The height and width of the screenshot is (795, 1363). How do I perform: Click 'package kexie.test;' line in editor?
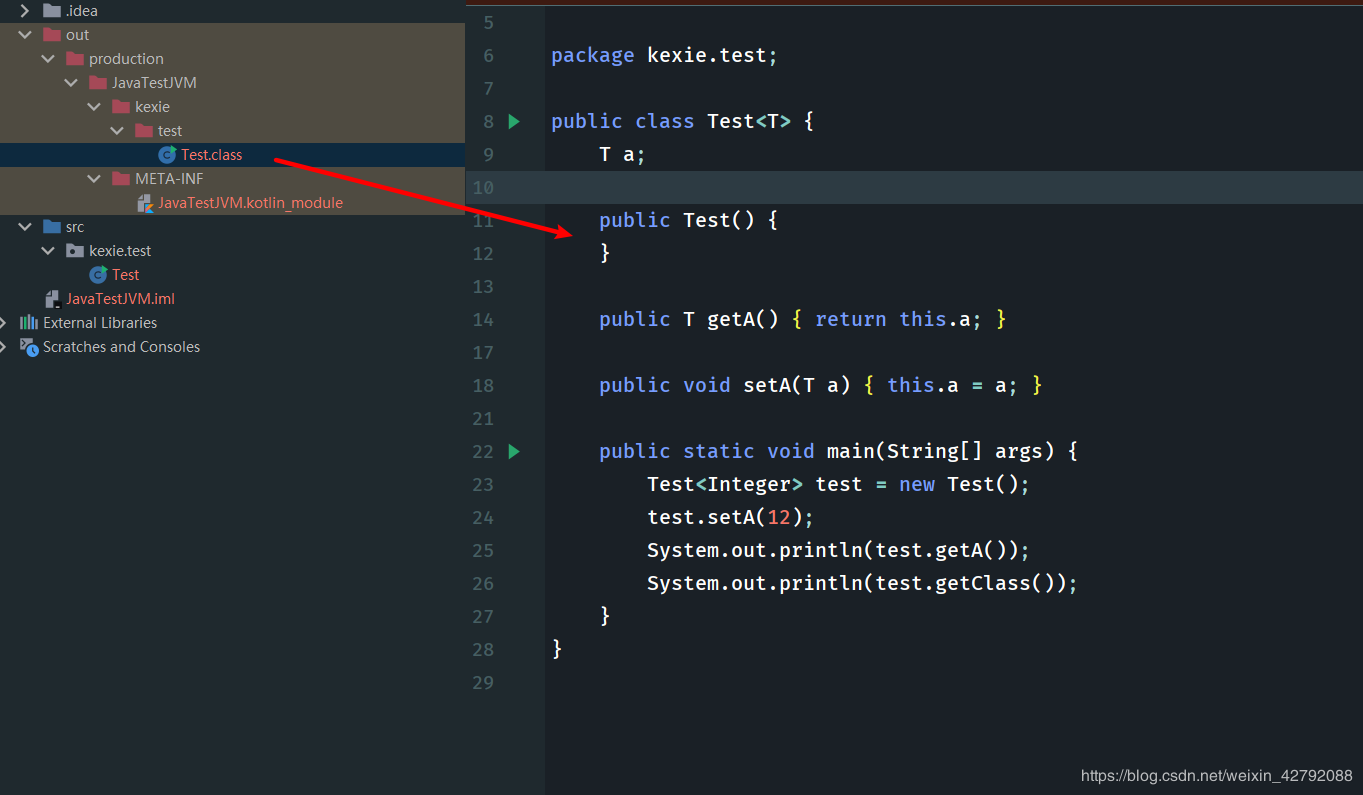pos(664,56)
